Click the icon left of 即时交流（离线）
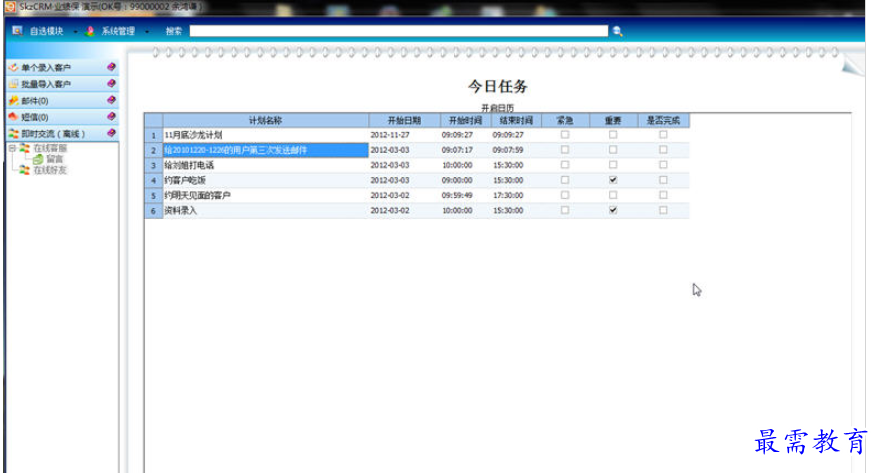876x473 pixels. 13,133
